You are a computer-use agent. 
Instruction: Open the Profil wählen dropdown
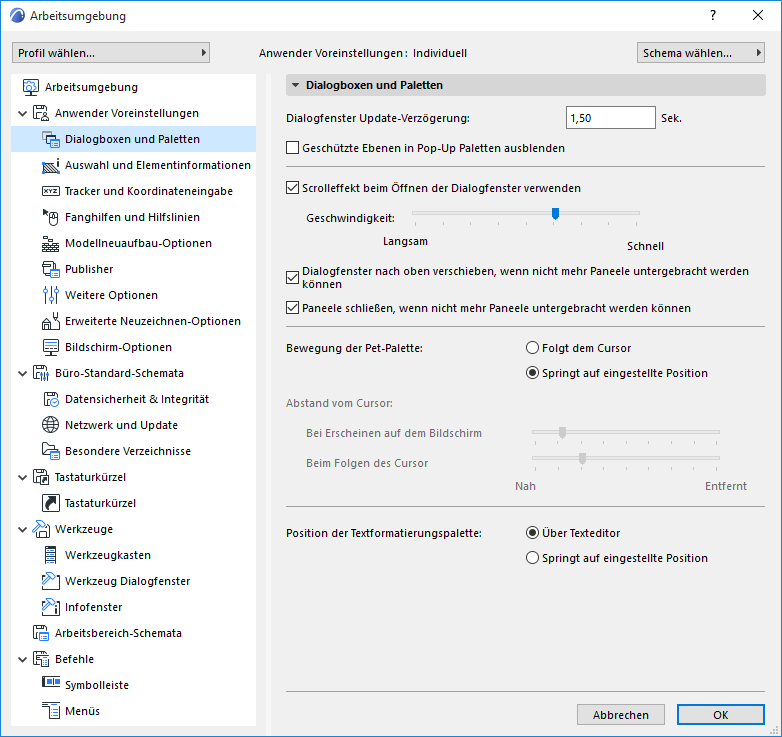coord(111,53)
